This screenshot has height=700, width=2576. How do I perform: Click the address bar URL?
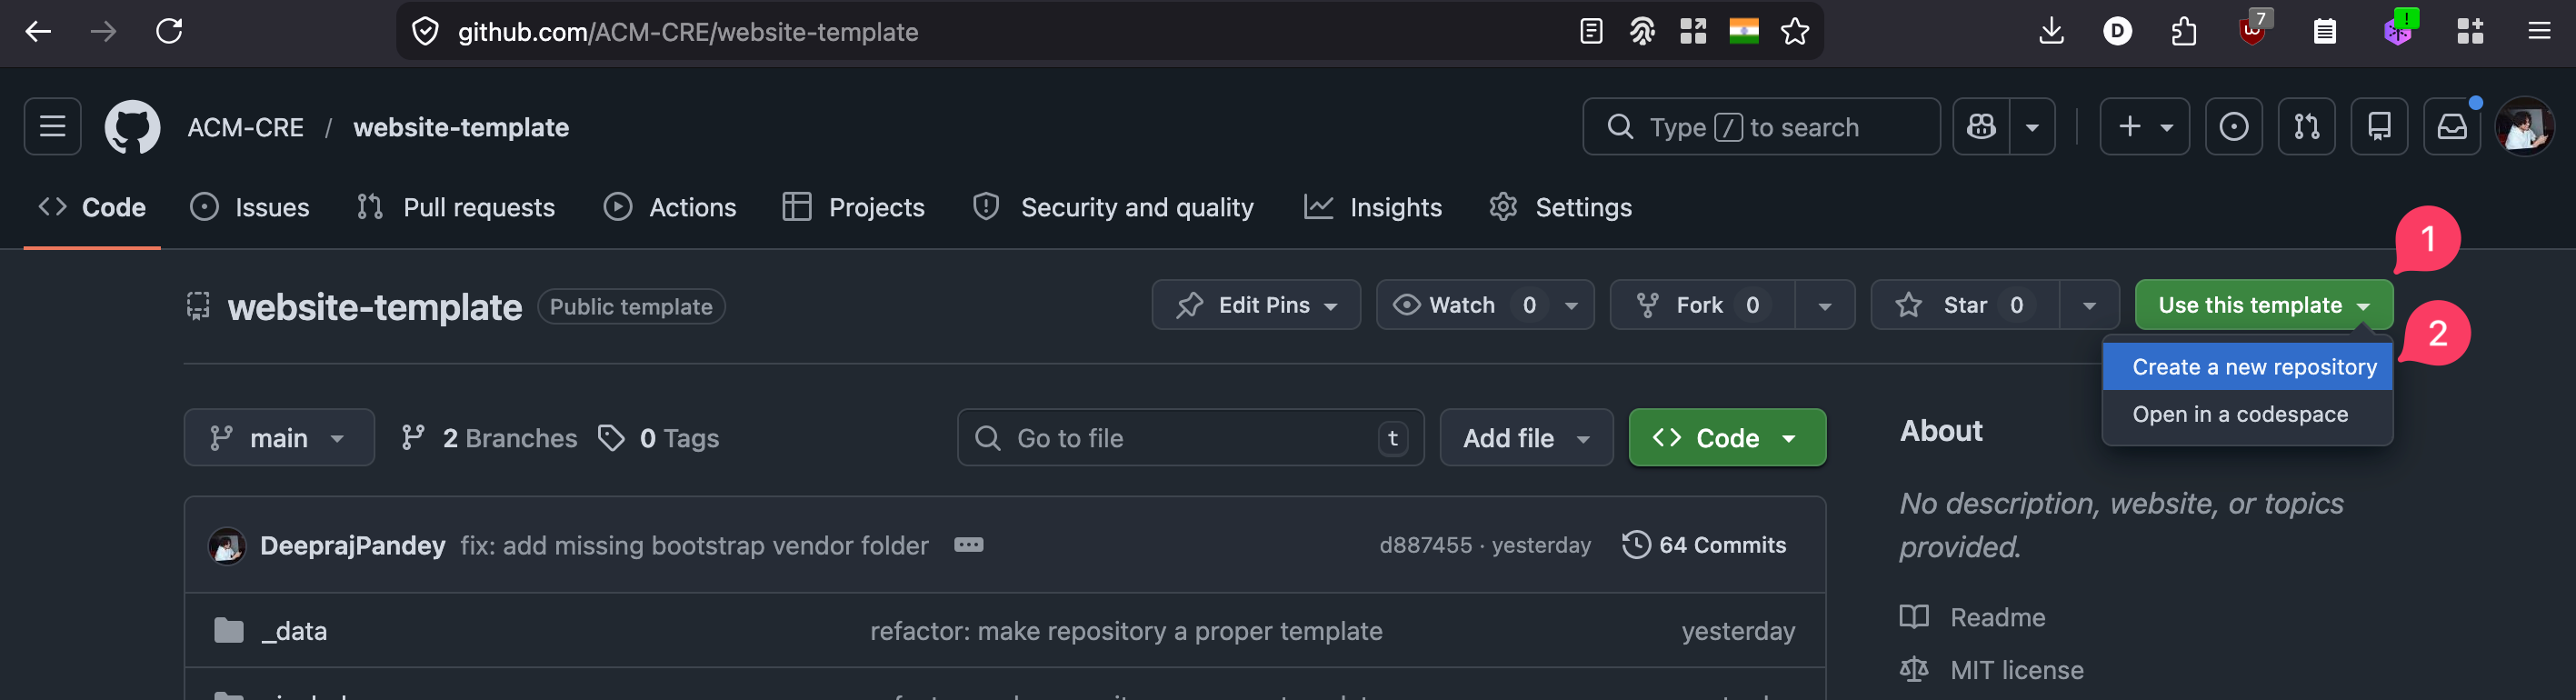688,32
